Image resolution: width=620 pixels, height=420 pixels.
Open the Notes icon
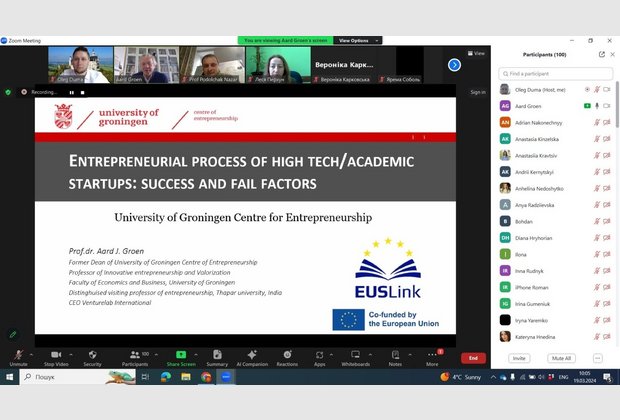[x=395, y=354]
